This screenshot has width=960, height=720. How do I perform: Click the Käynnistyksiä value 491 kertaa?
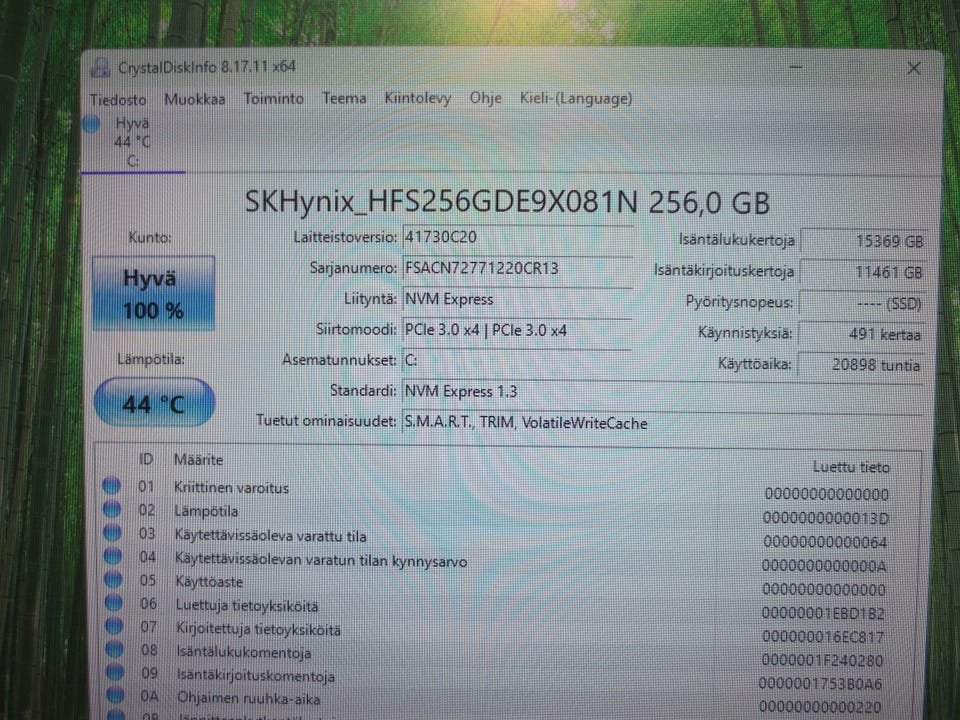862,334
